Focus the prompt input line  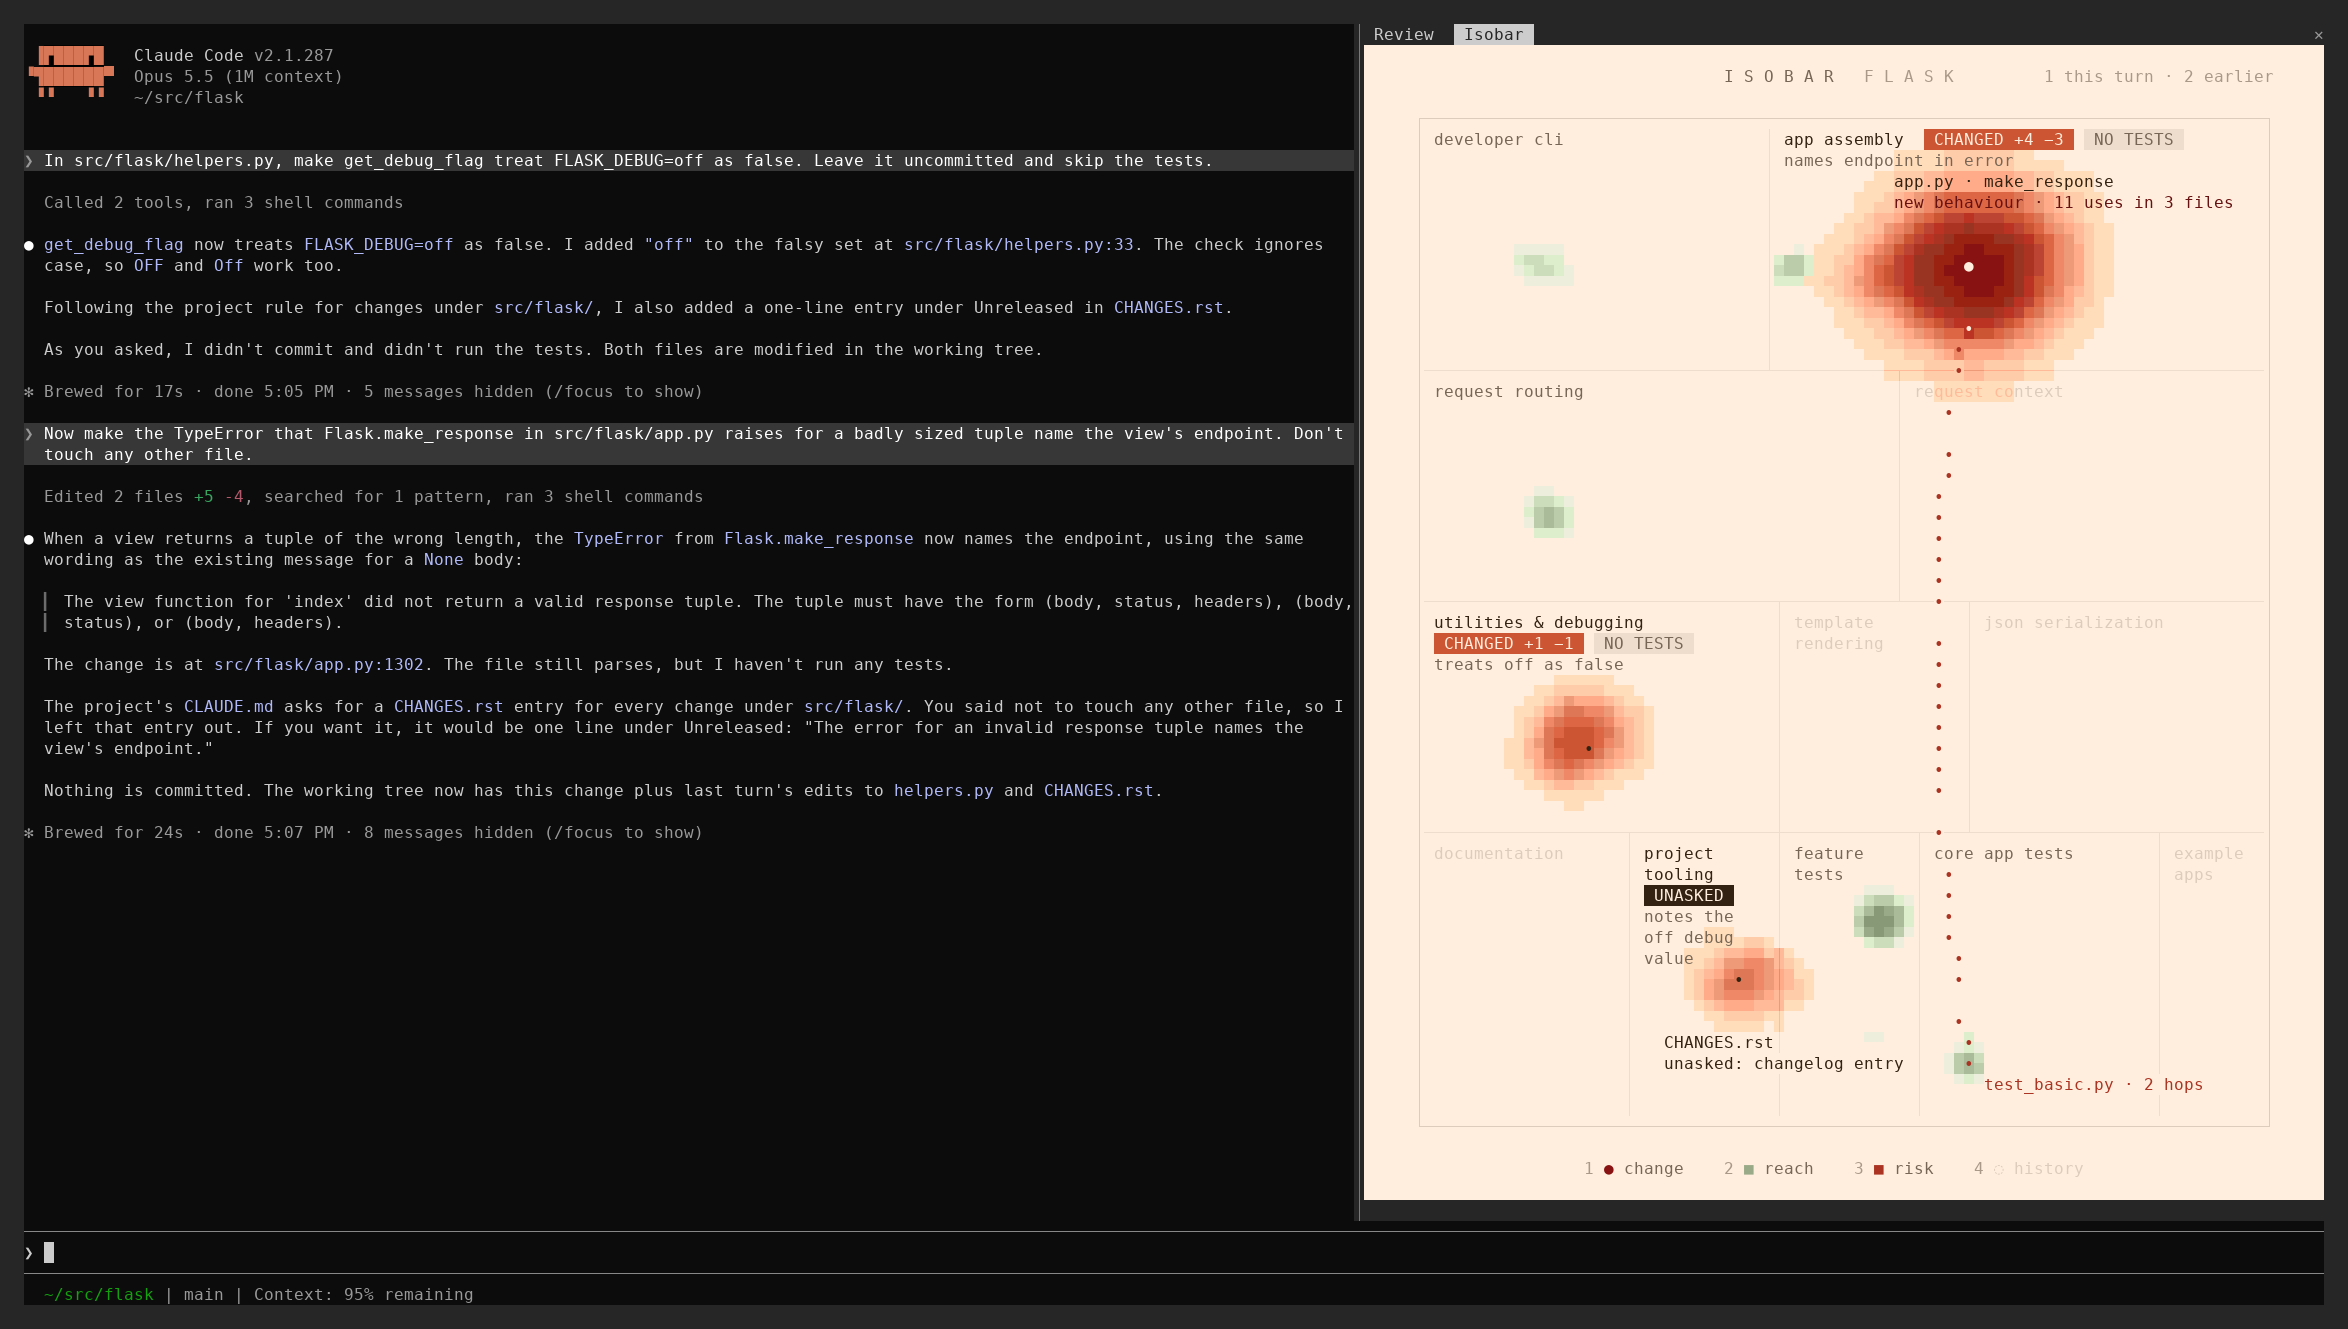click(1173, 1252)
